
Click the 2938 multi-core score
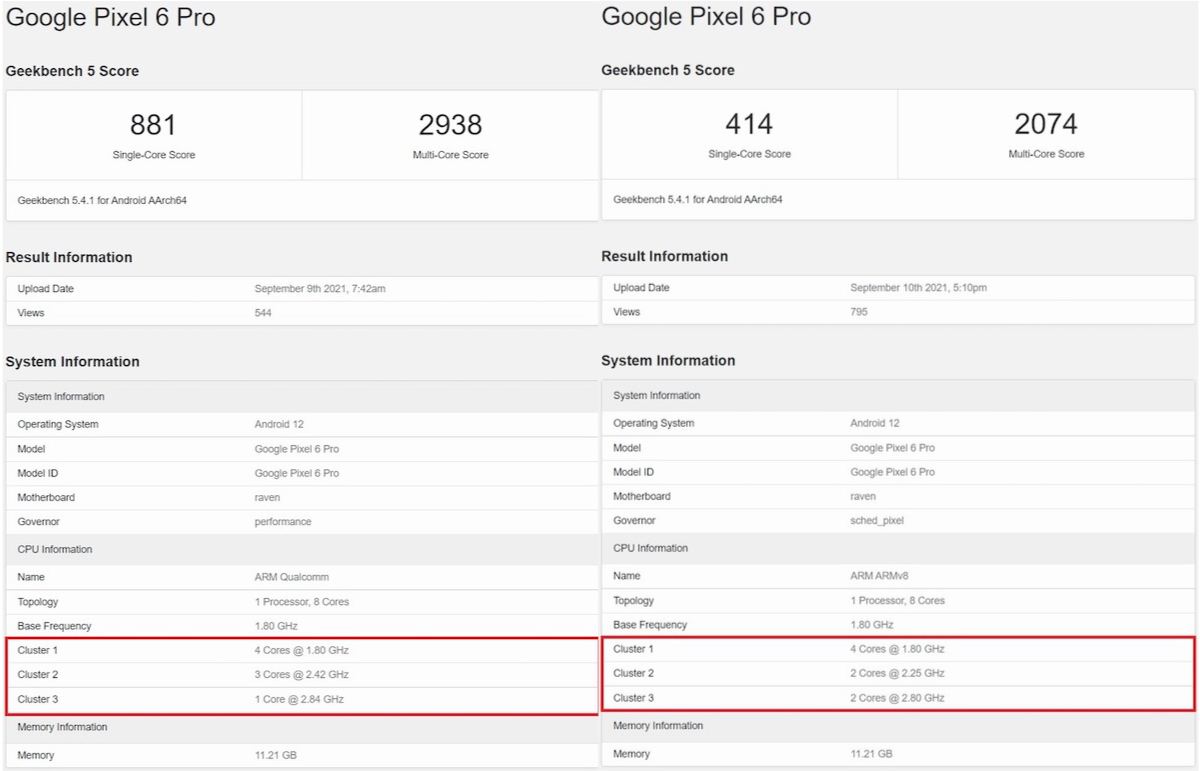[450, 125]
